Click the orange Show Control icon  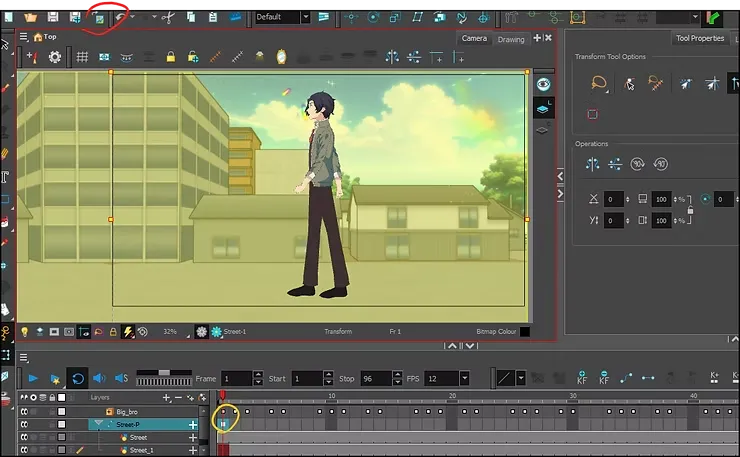pyautogui.click(x=578, y=17)
